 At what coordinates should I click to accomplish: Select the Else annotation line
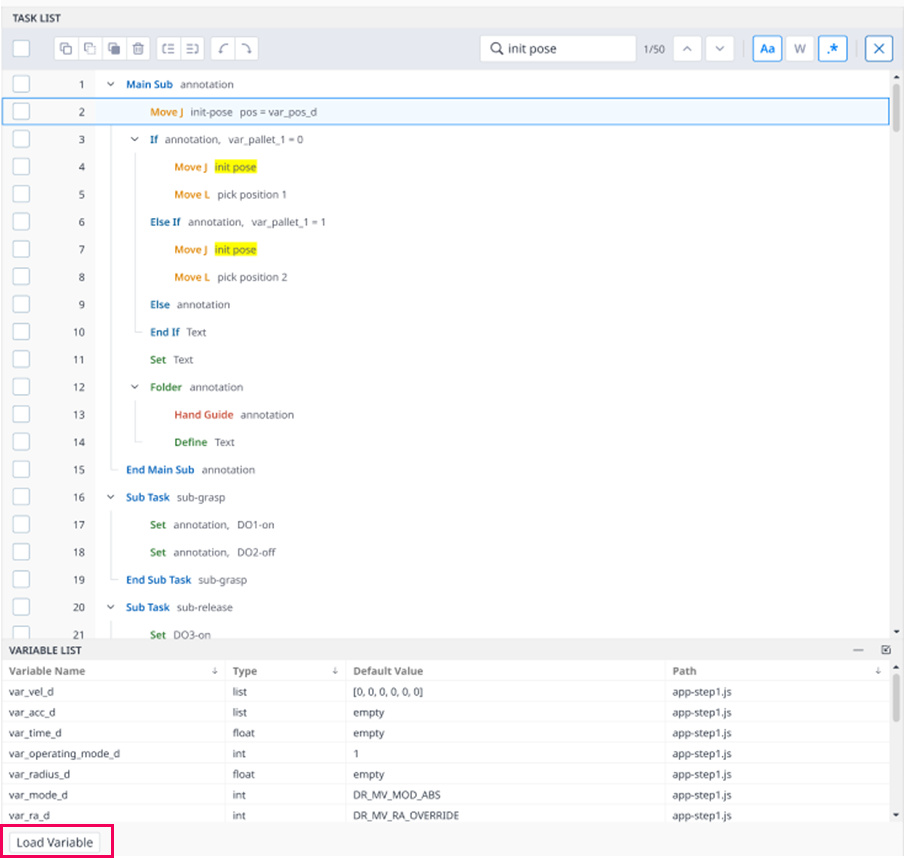(446, 304)
